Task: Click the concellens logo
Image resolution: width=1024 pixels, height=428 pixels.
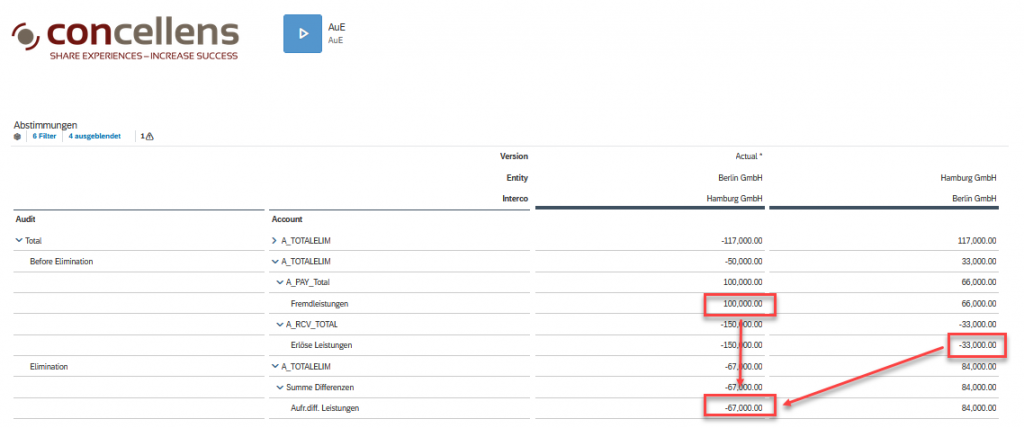Action: (x=125, y=35)
